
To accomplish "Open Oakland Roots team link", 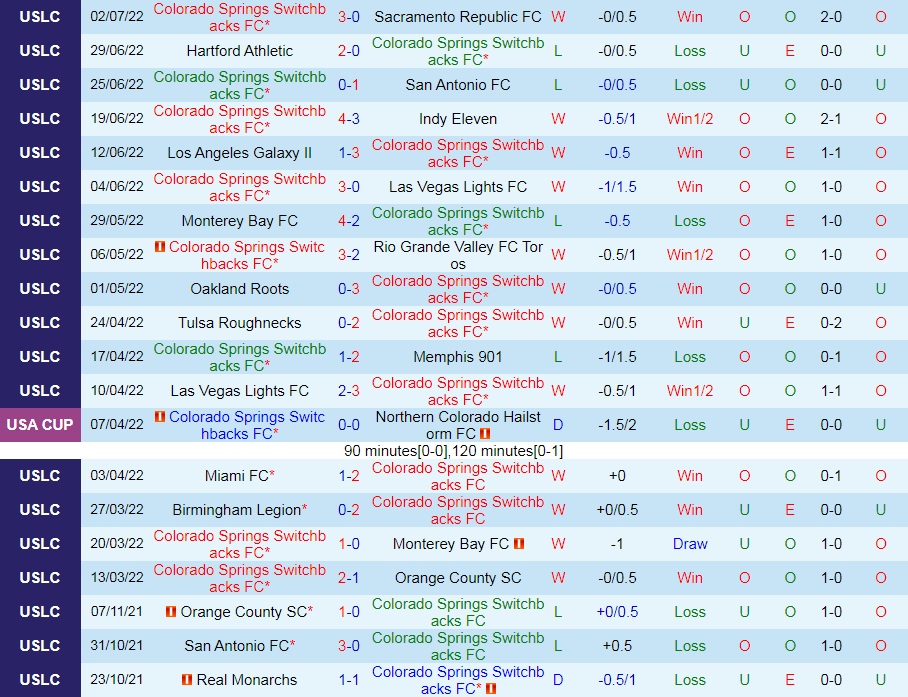I will click(x=240, y=289).
